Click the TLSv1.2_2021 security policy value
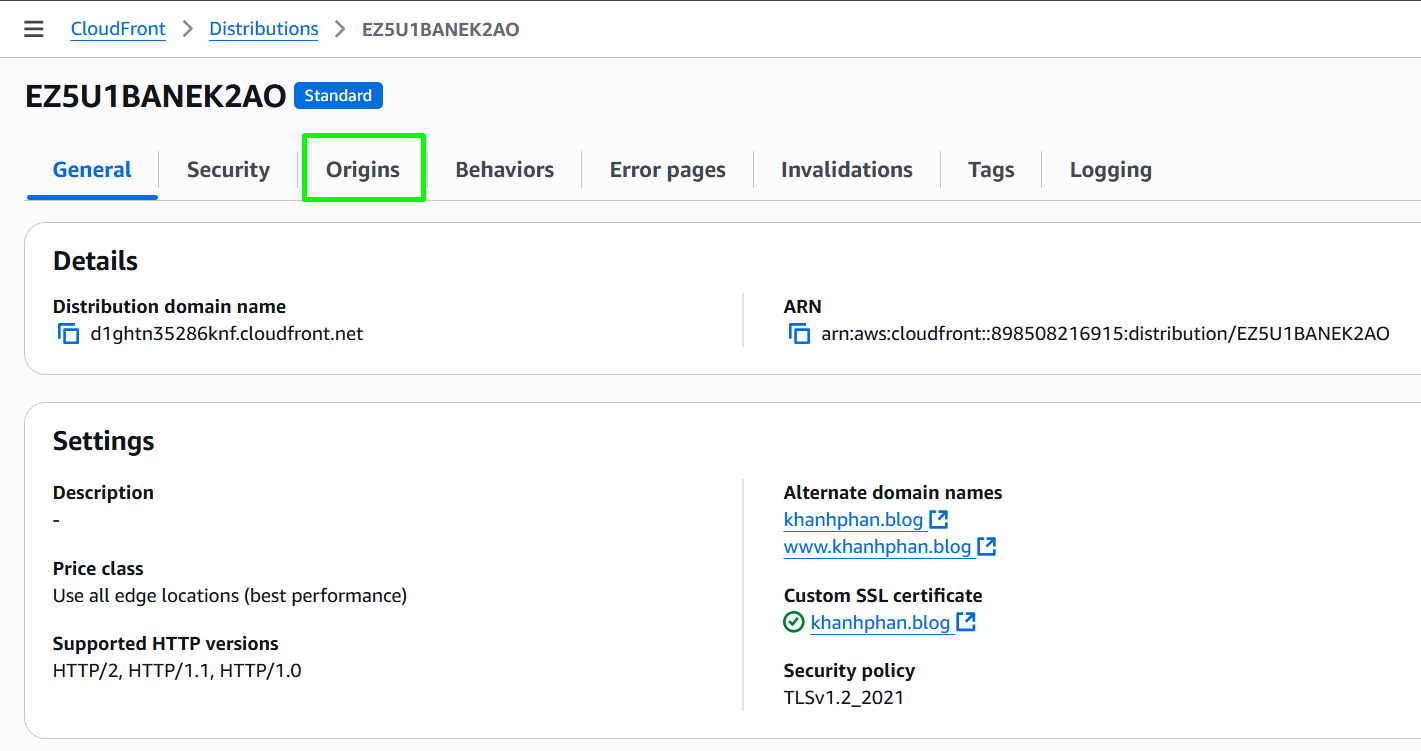Screen dimensions: 1421x751 coord(844,698)
